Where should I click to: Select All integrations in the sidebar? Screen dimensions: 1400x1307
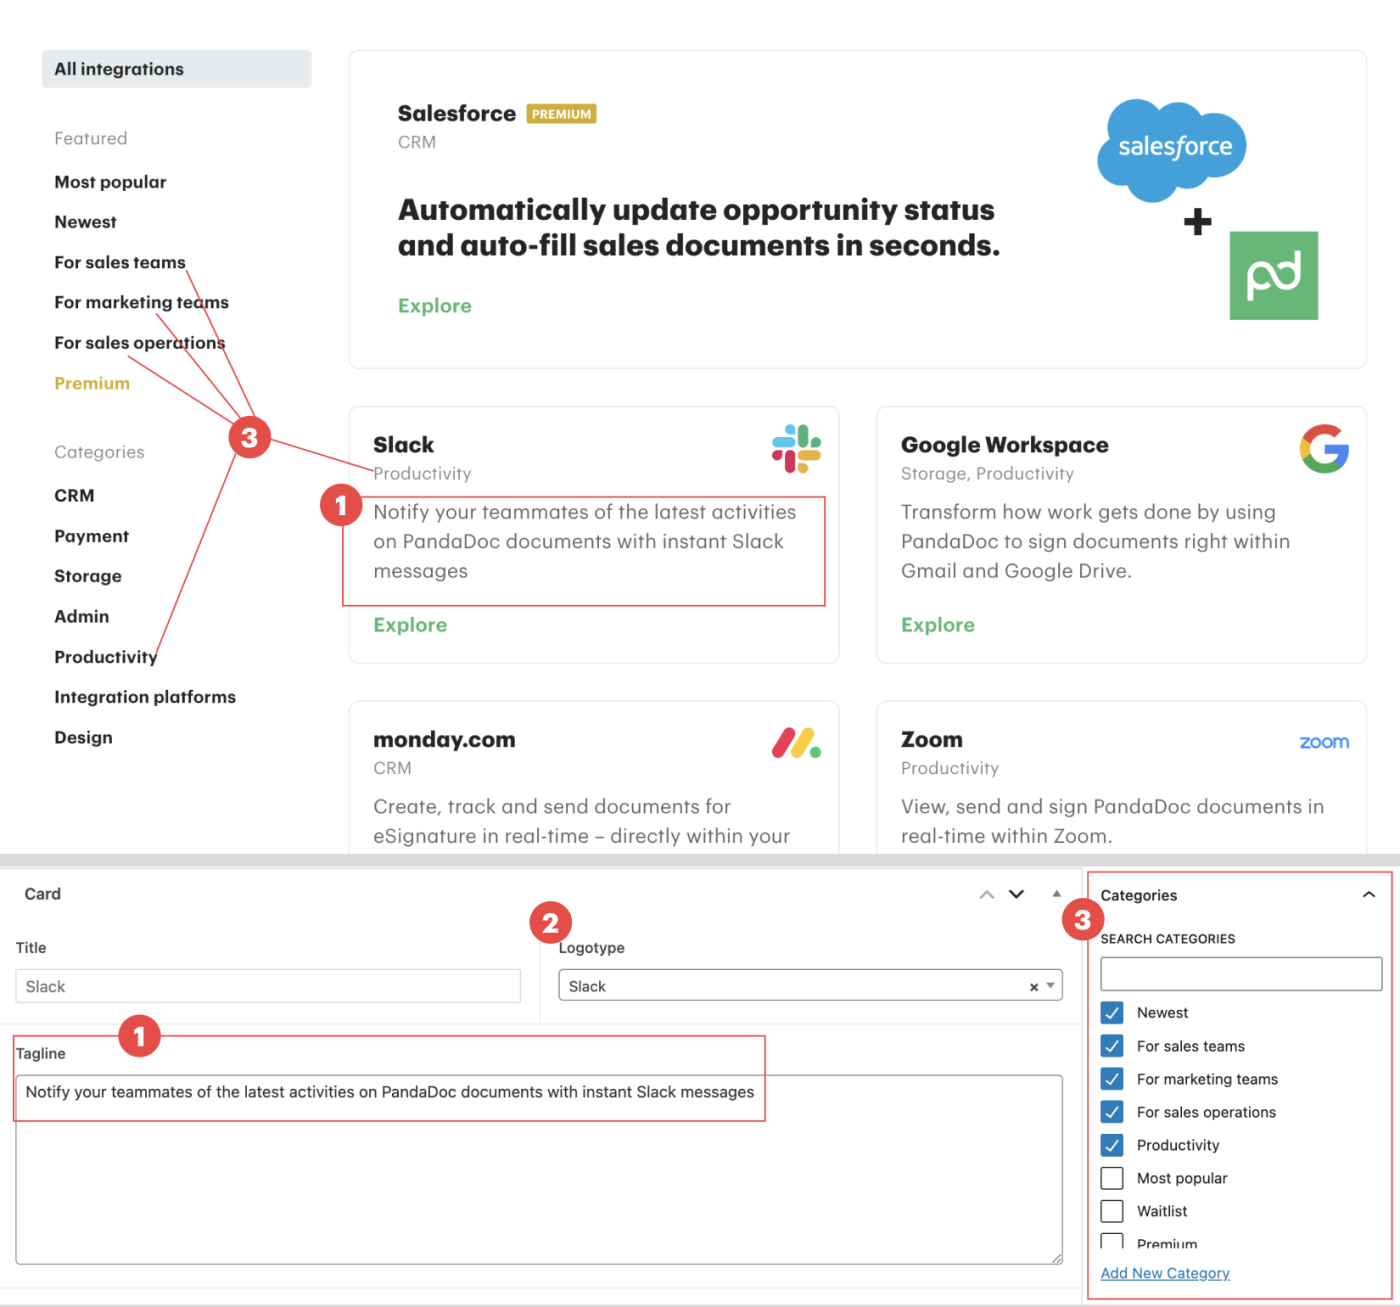coord(176,69)
